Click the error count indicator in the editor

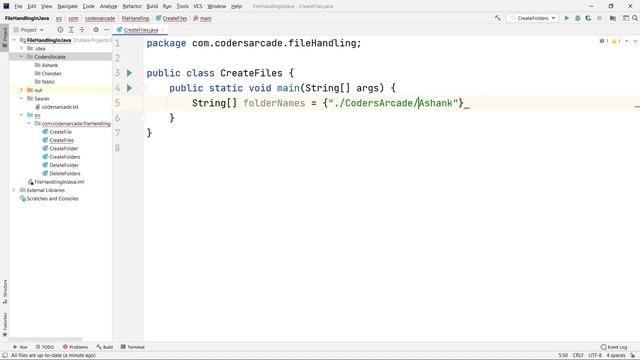[604, 41]
